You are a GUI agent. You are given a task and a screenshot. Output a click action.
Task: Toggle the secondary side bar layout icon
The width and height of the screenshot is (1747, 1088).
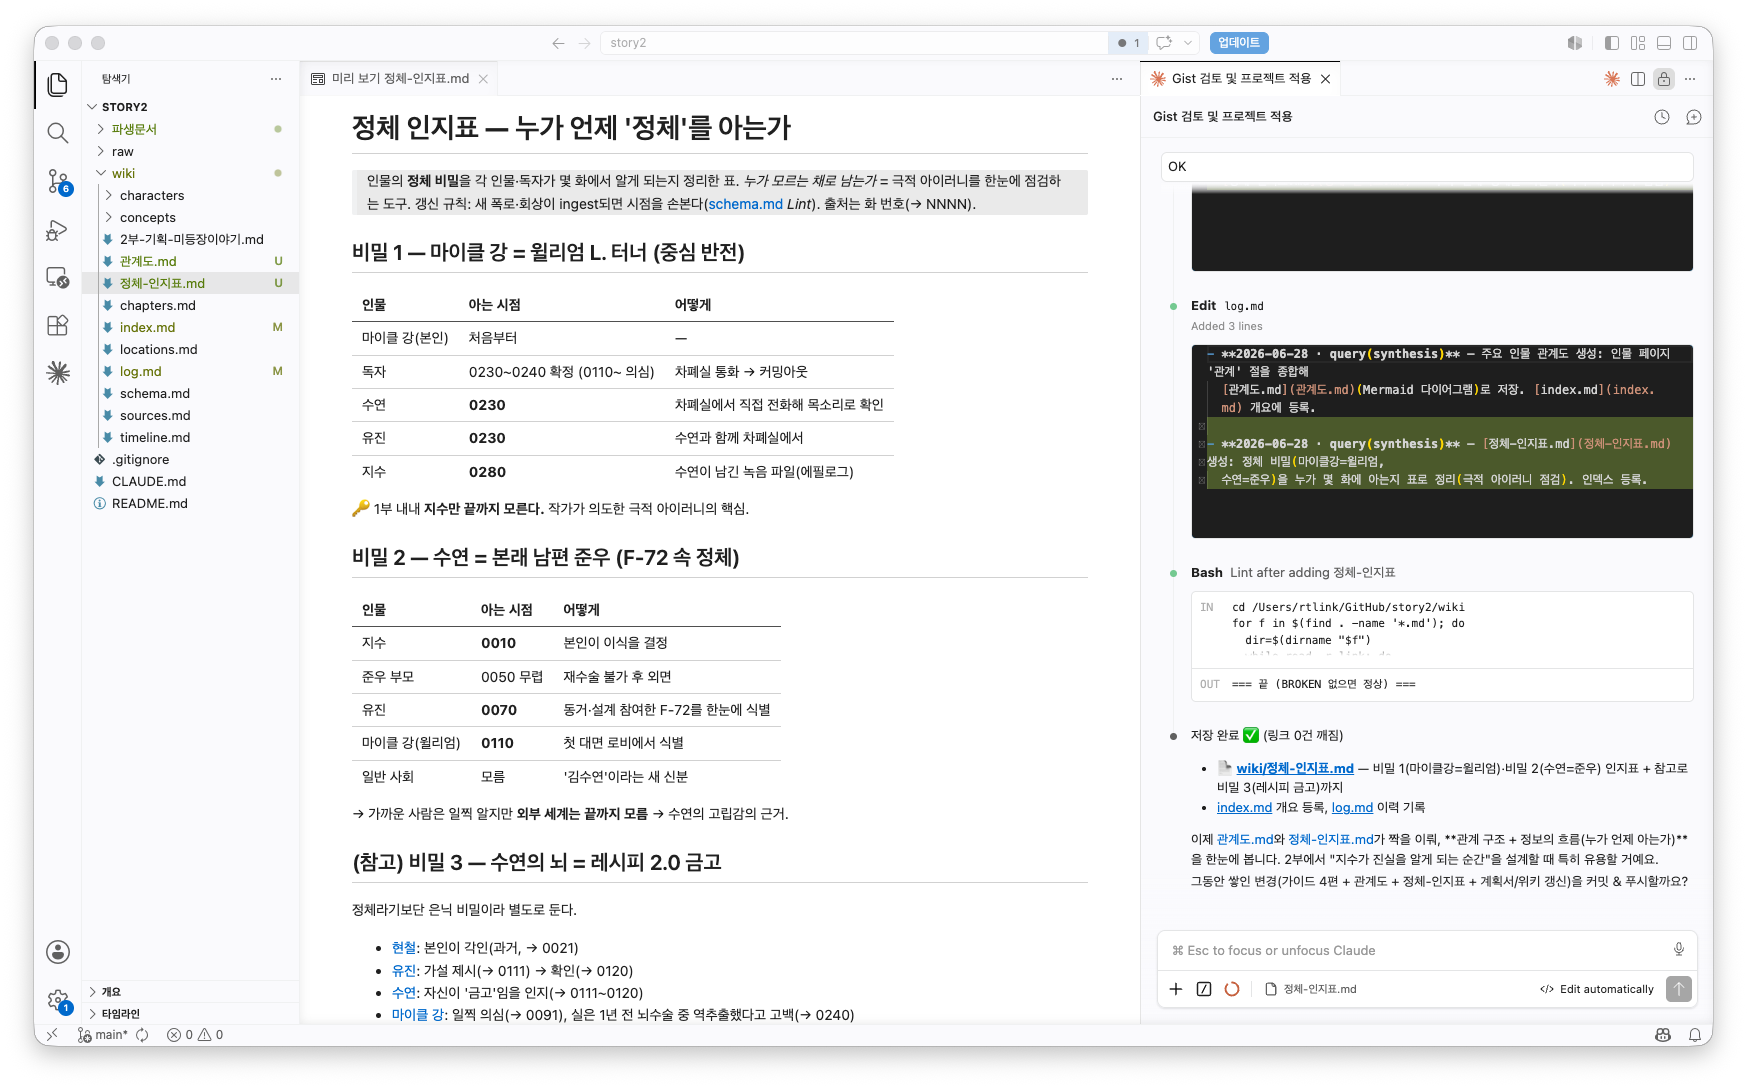pyautogui.click(x=1690, y=43)
